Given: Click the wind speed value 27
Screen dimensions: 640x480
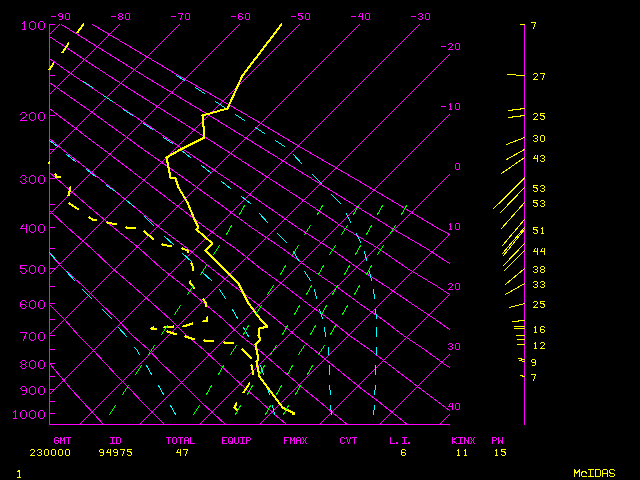Looking at the screenshot, I should coord(538,77).
